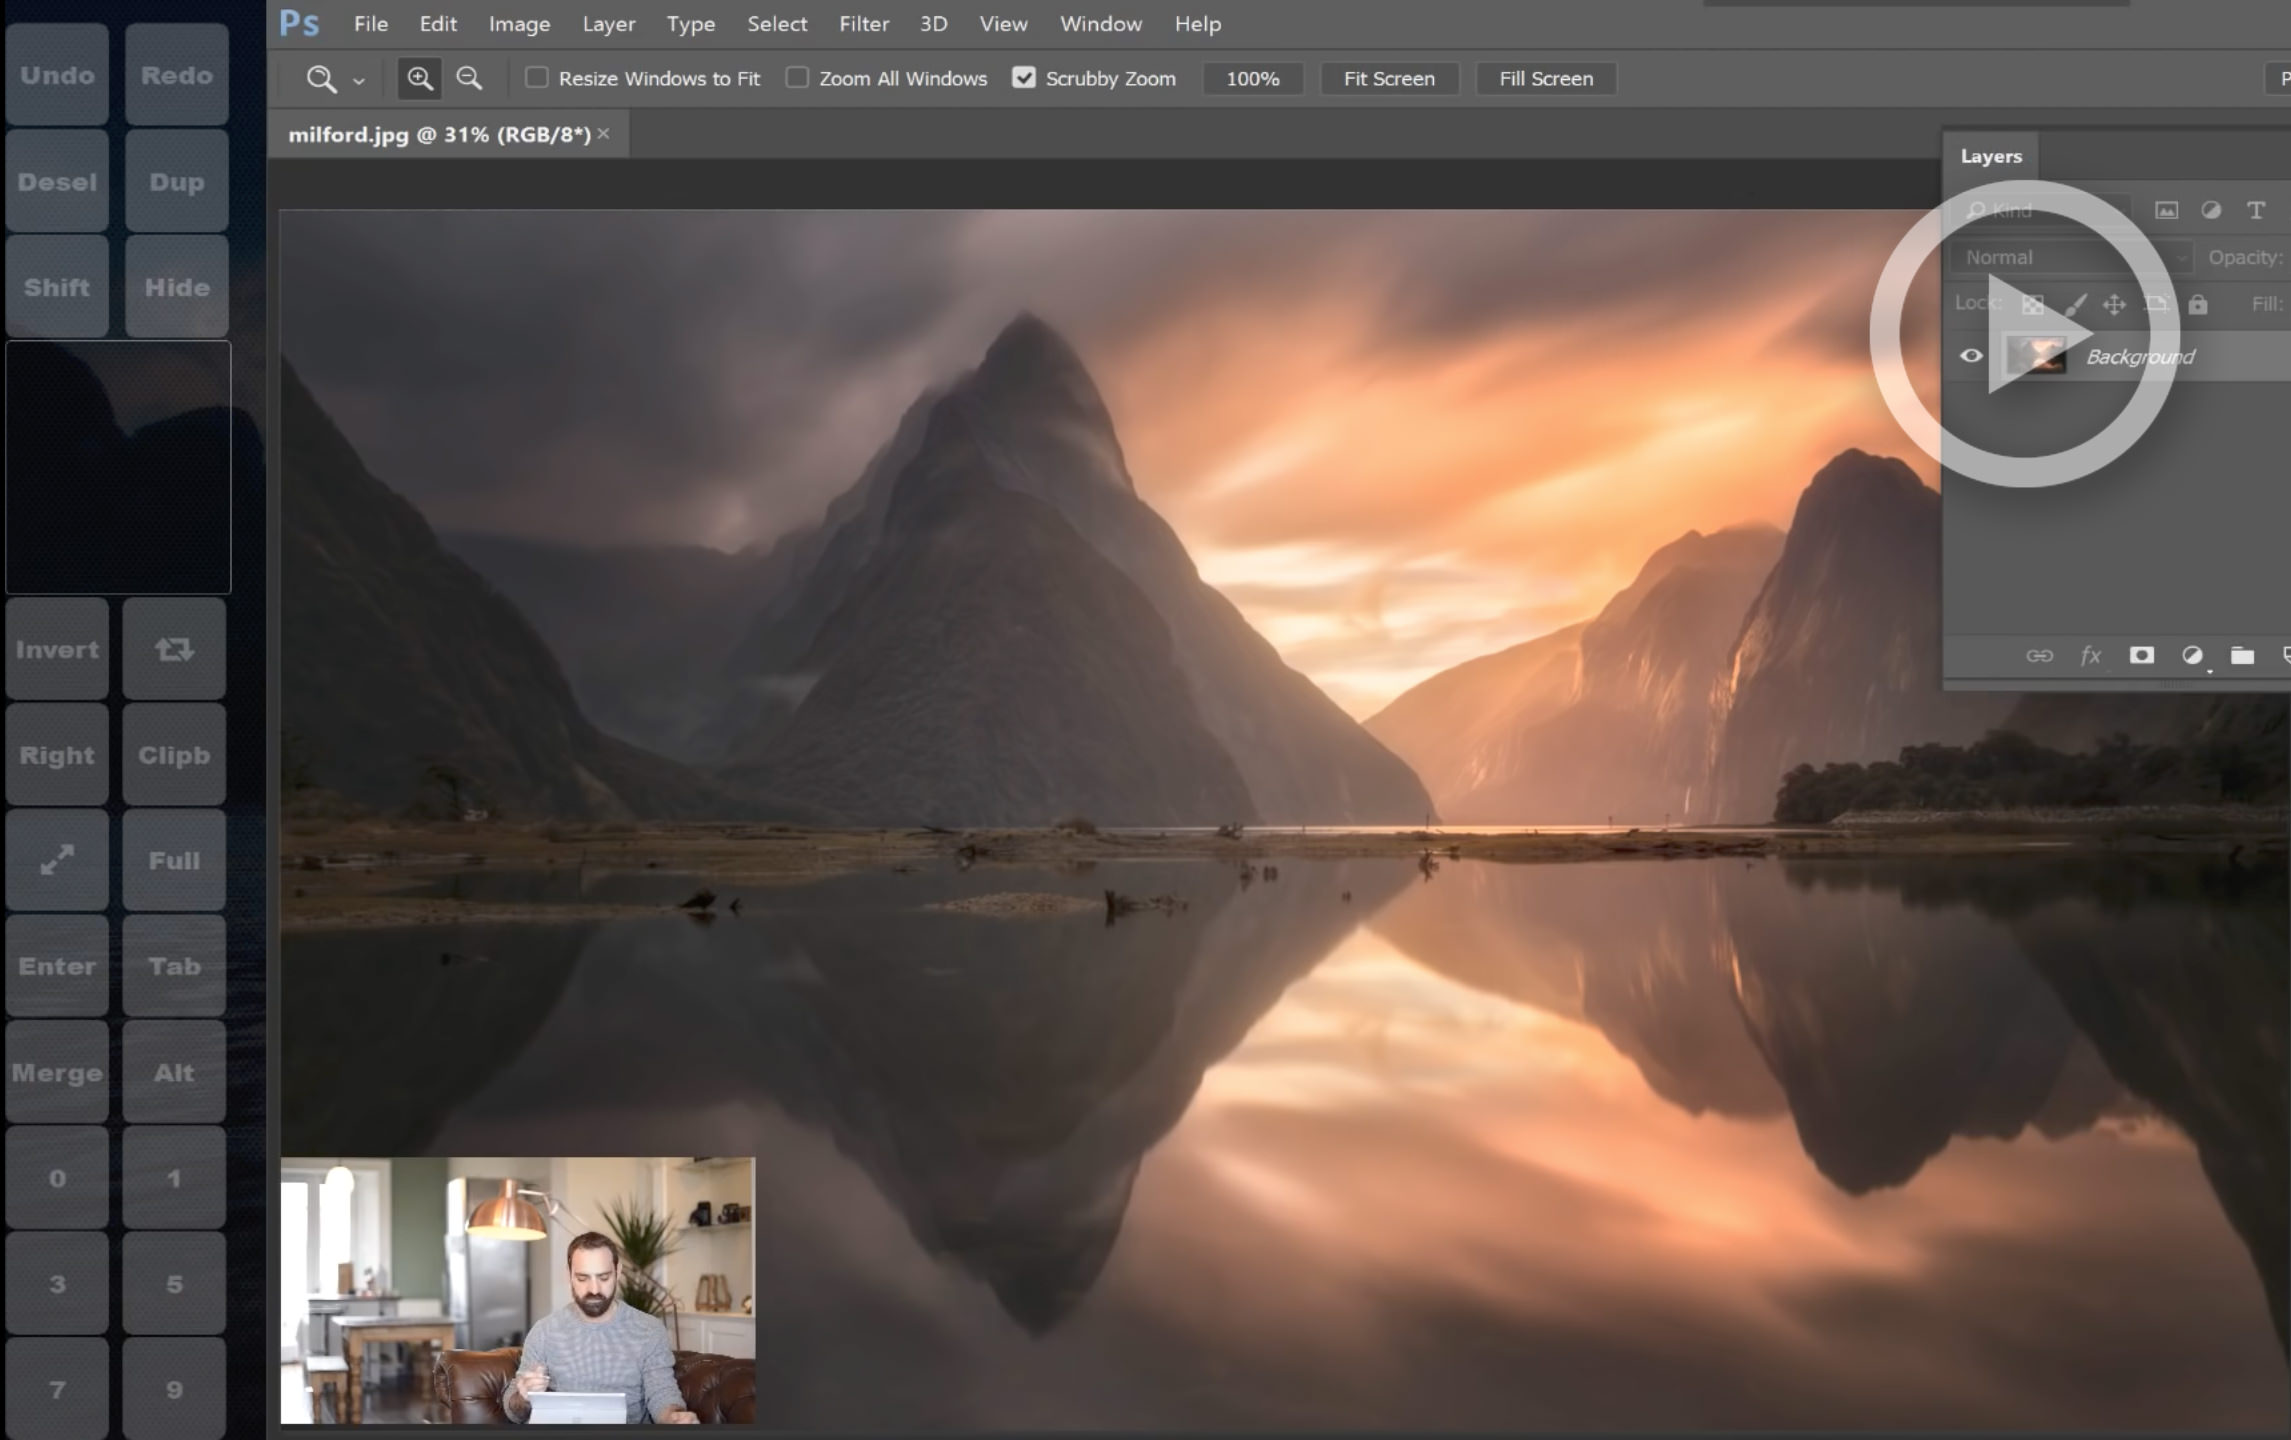The height and width of the screenshot is (1440, 2291).
Task: Open the Image menu
Action: [519, 23]
